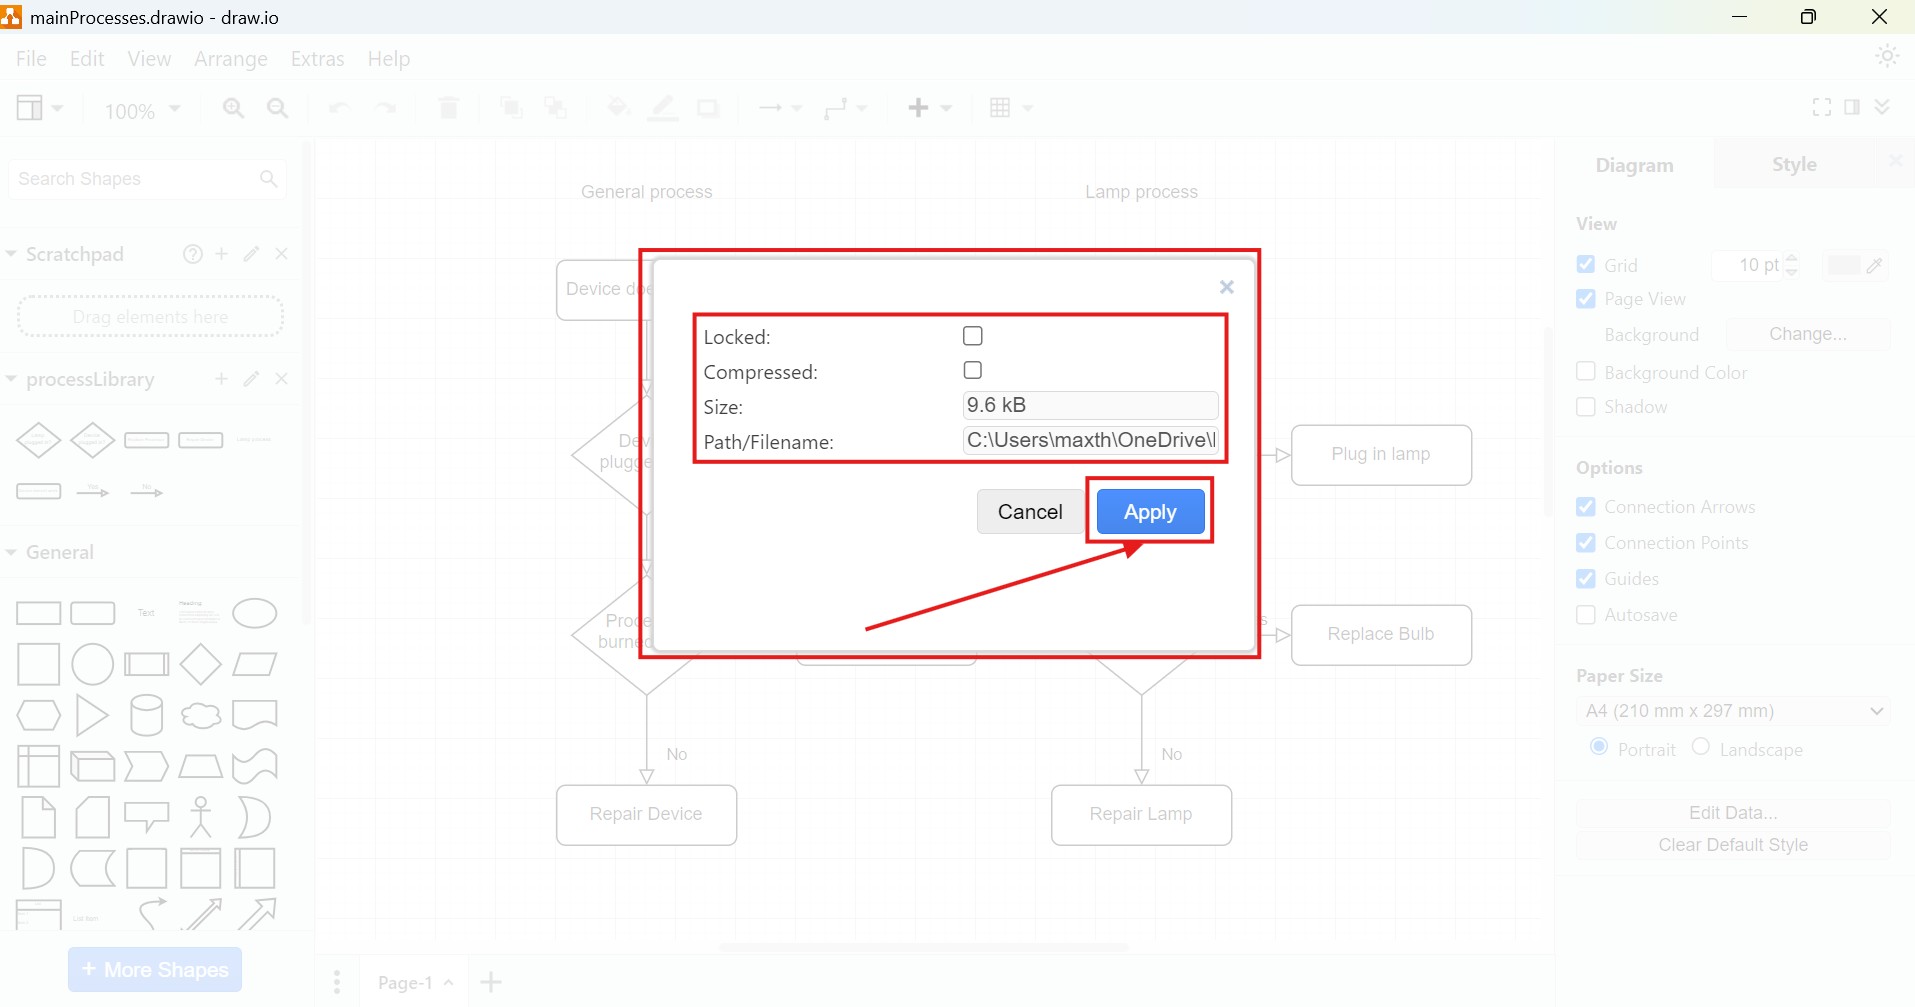Open the Fill Color tool
This screenshot has height=1007, width=1915.
[619, 108]
